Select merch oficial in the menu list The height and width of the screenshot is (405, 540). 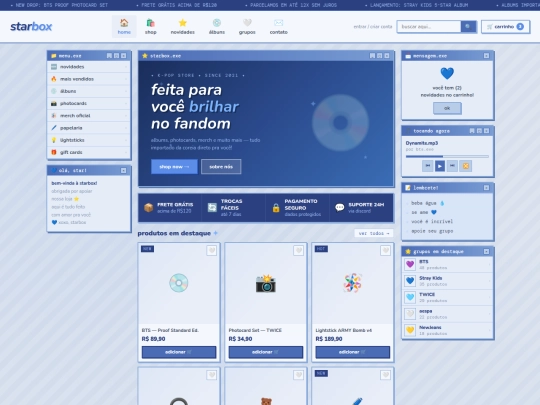click(x=89, y=116)
